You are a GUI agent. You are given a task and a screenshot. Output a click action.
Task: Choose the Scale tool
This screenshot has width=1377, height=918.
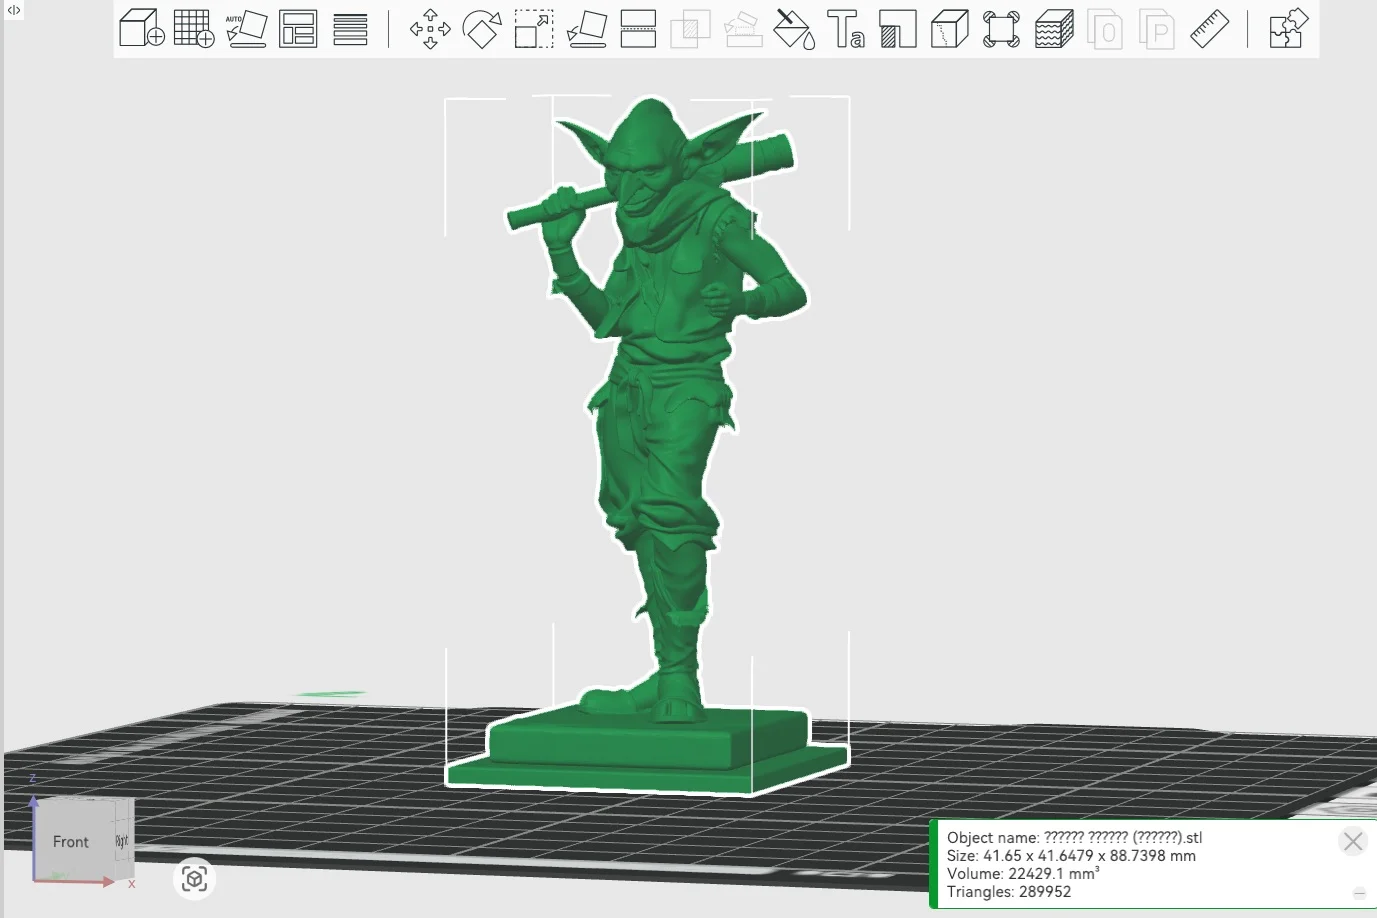coord(534,28)
